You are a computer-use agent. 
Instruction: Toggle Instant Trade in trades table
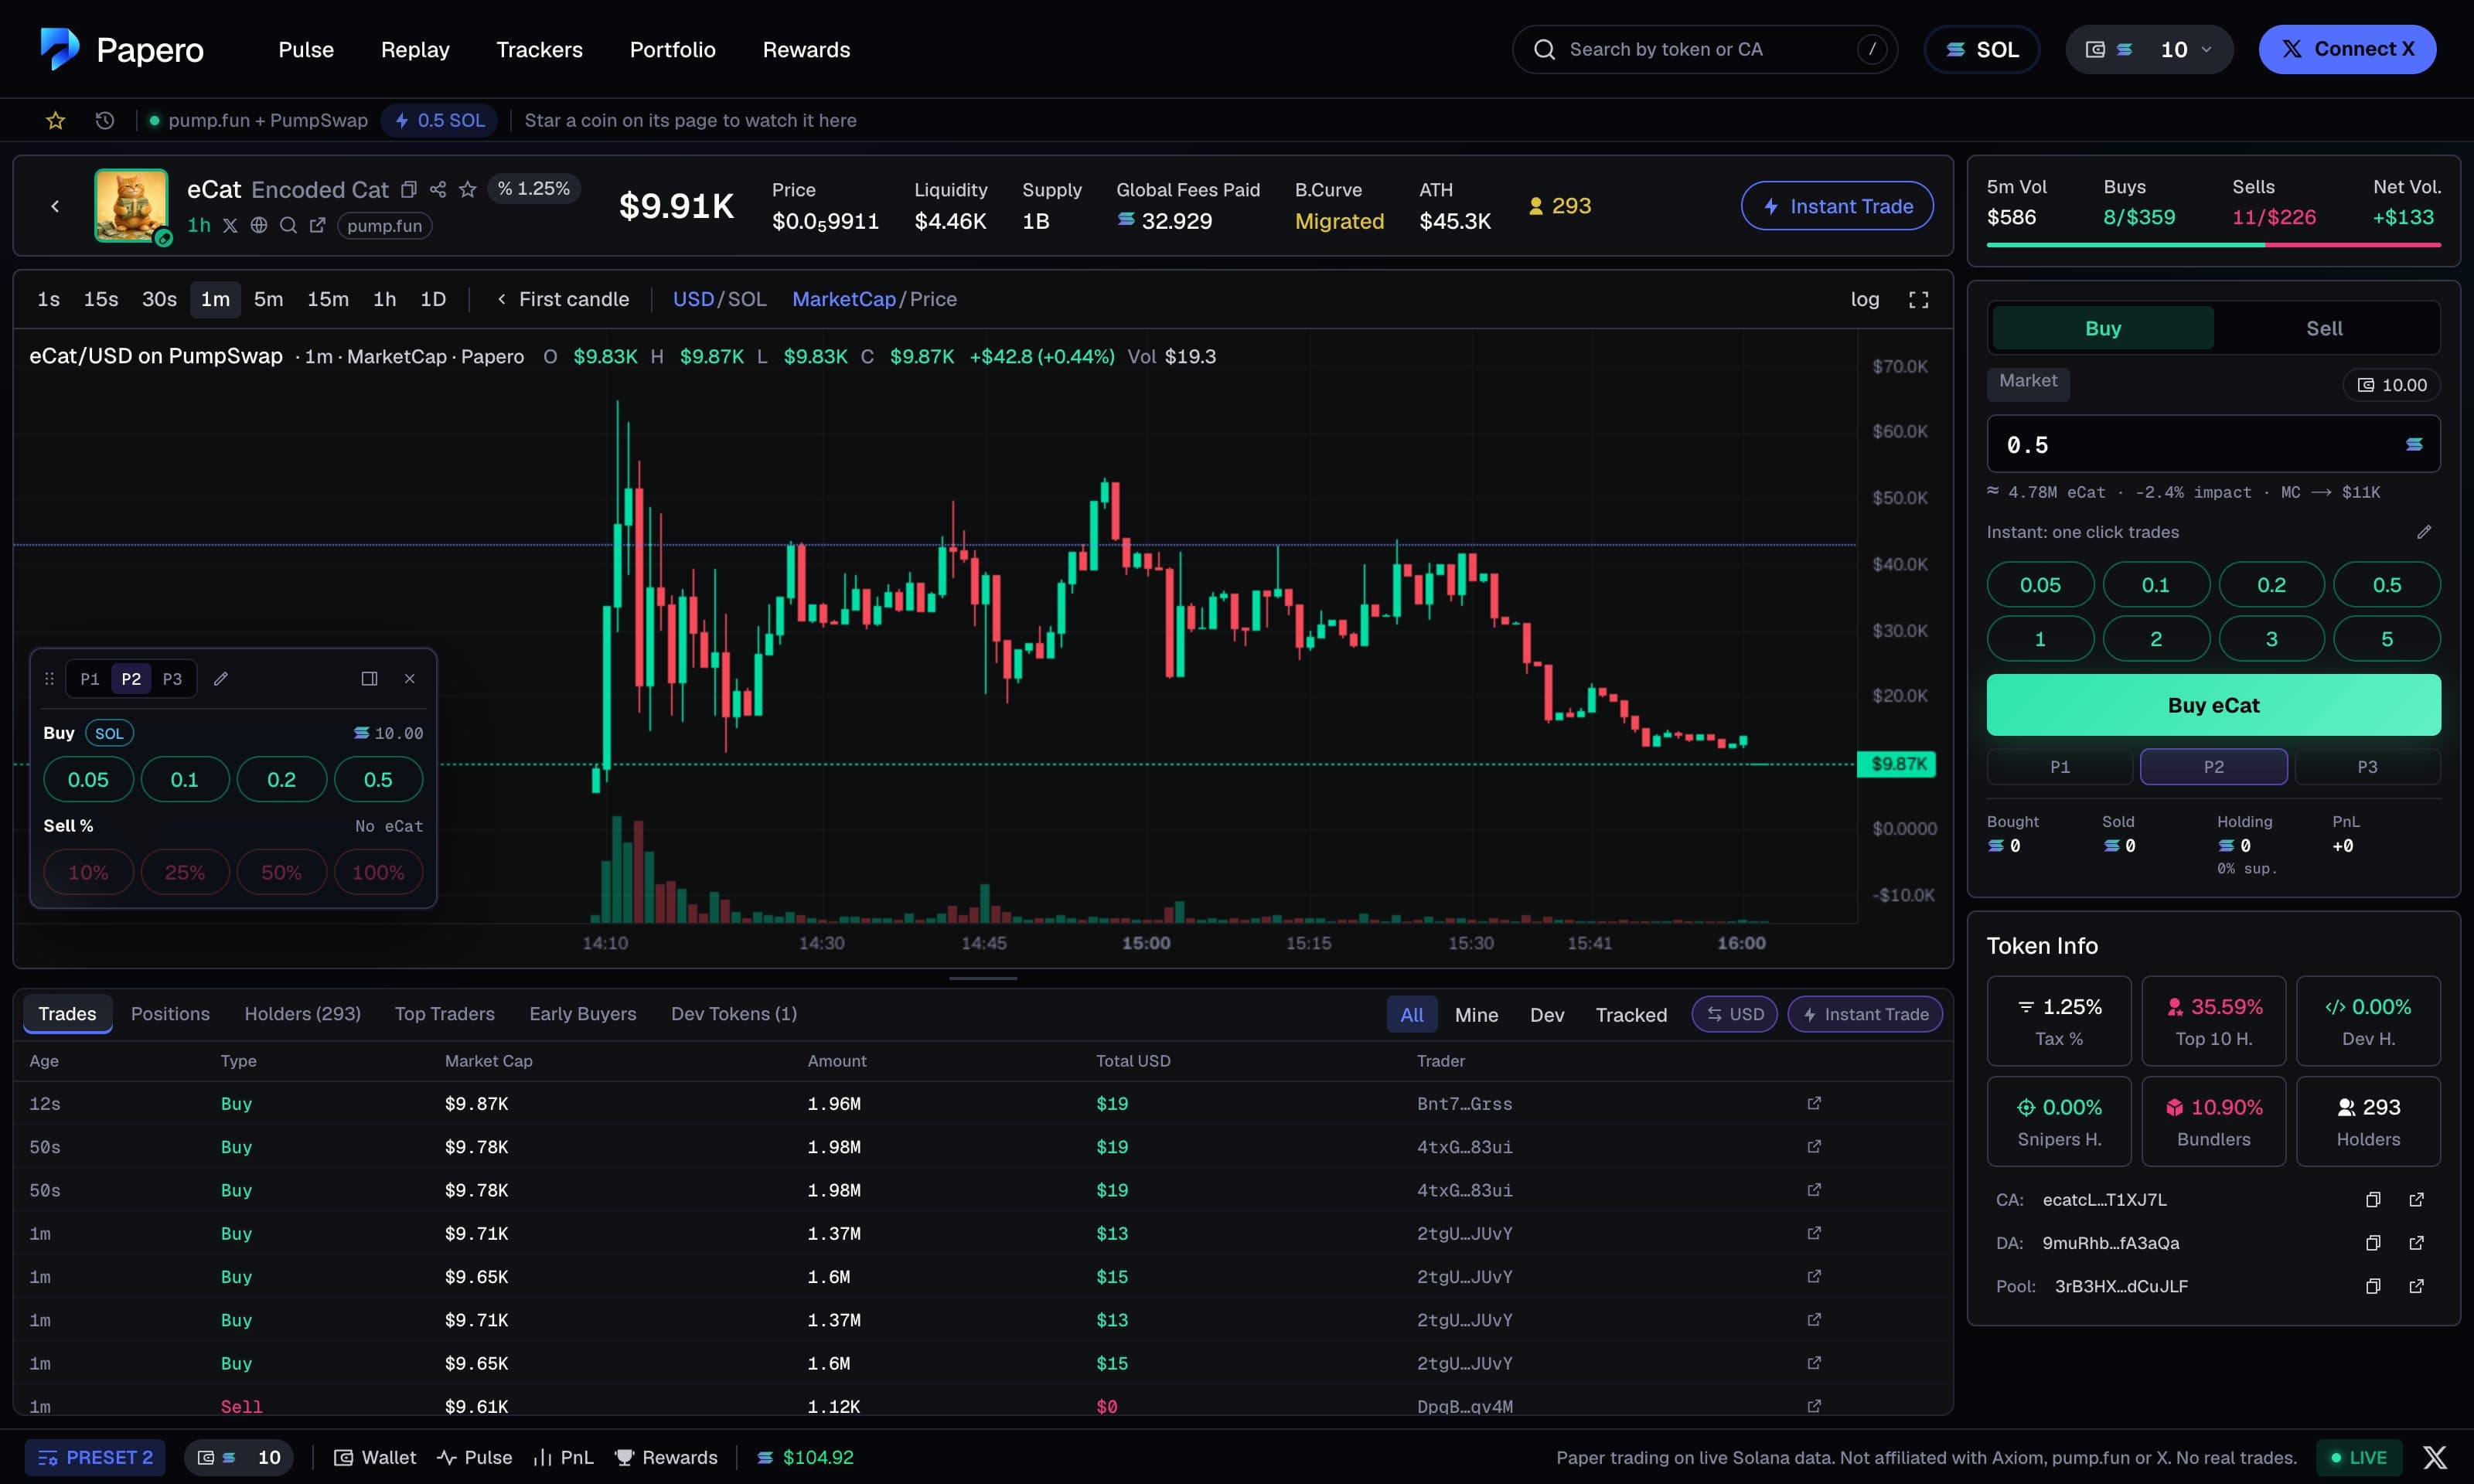pyautogui.click(x=1865, y=1014)
